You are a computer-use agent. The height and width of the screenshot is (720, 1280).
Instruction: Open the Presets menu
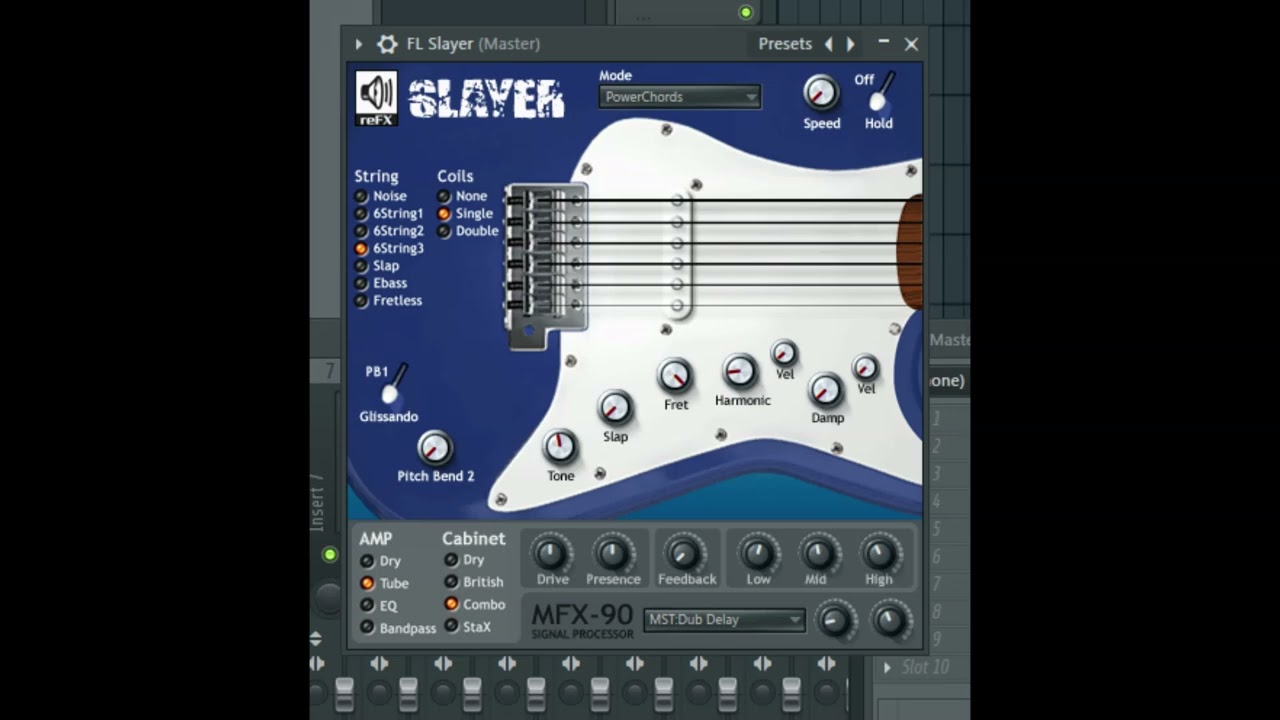(x=785, y=44)
